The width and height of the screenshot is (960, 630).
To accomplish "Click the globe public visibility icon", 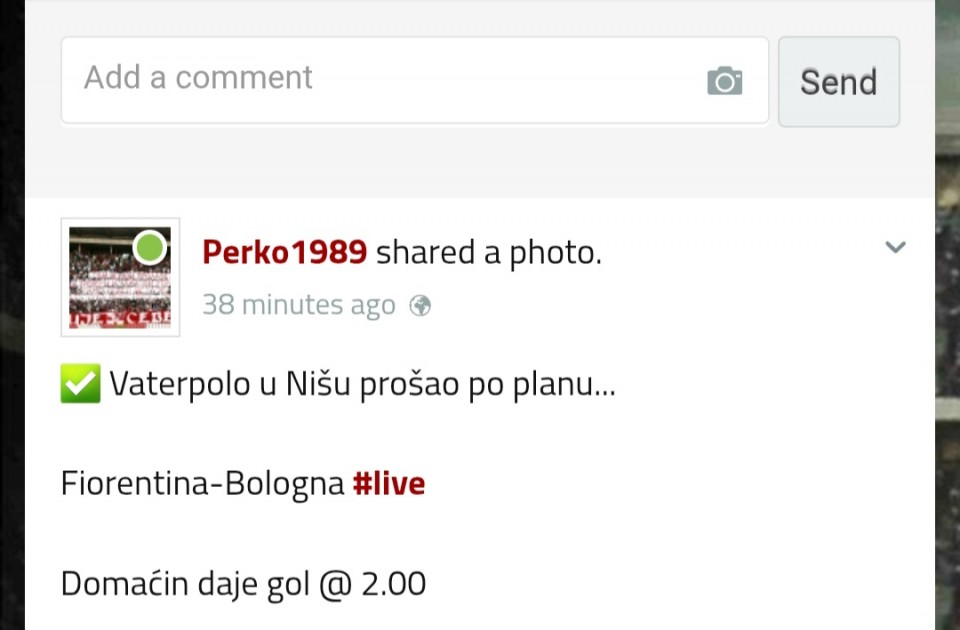I will 421,306.
